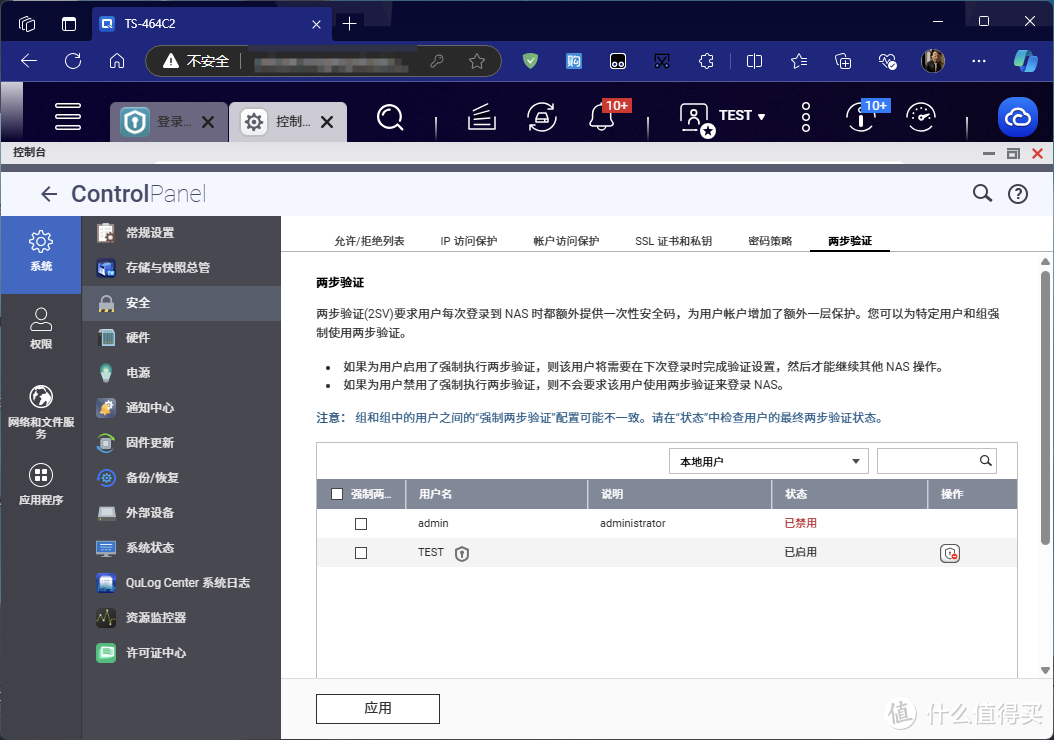Check the 强制两步验证 box for admin
This screenshot has height=740, width=1054.
(361, 522)
